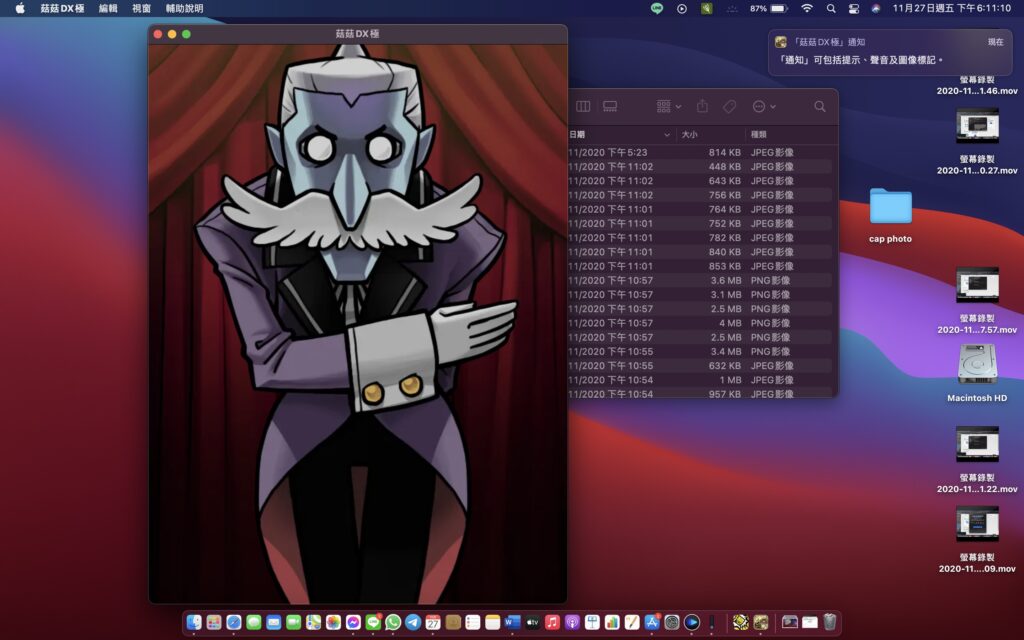Select the 448 KB JPEG file row

[x=702, y=167]
